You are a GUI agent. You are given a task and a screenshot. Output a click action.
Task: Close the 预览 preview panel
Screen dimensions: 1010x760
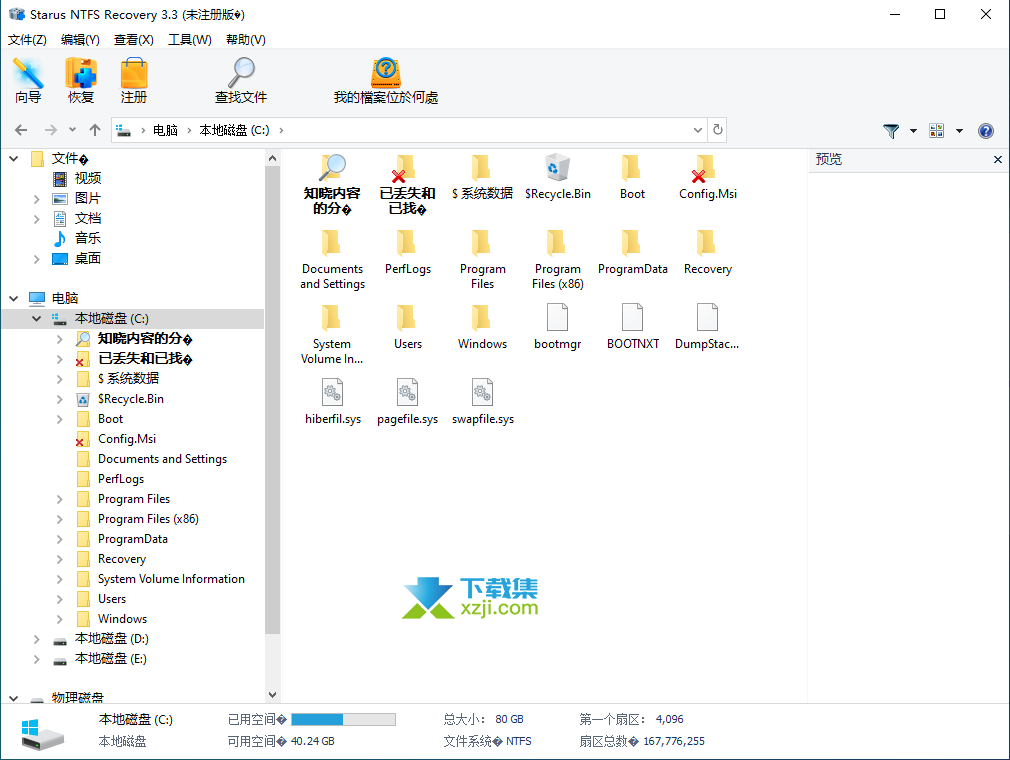point(998,159)
